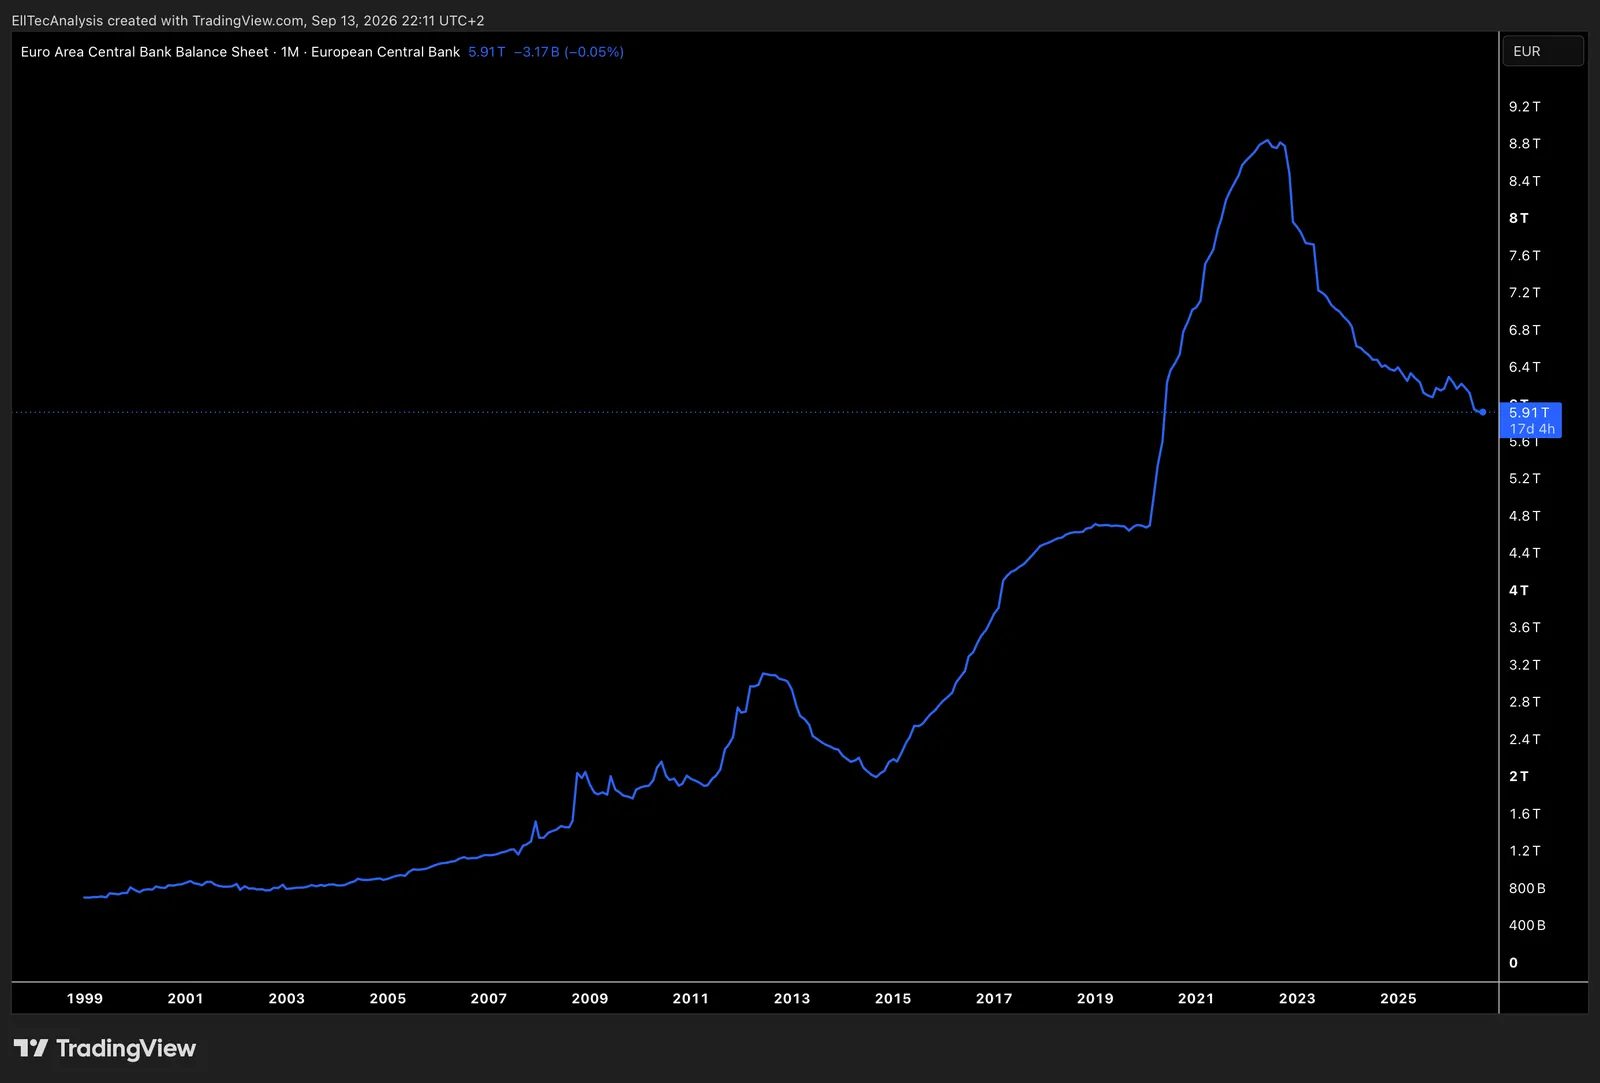Click the 'EllTecAnalysis created with TradingView.com' header text
The image size is (1600, 1083).
tap(158, 20)
